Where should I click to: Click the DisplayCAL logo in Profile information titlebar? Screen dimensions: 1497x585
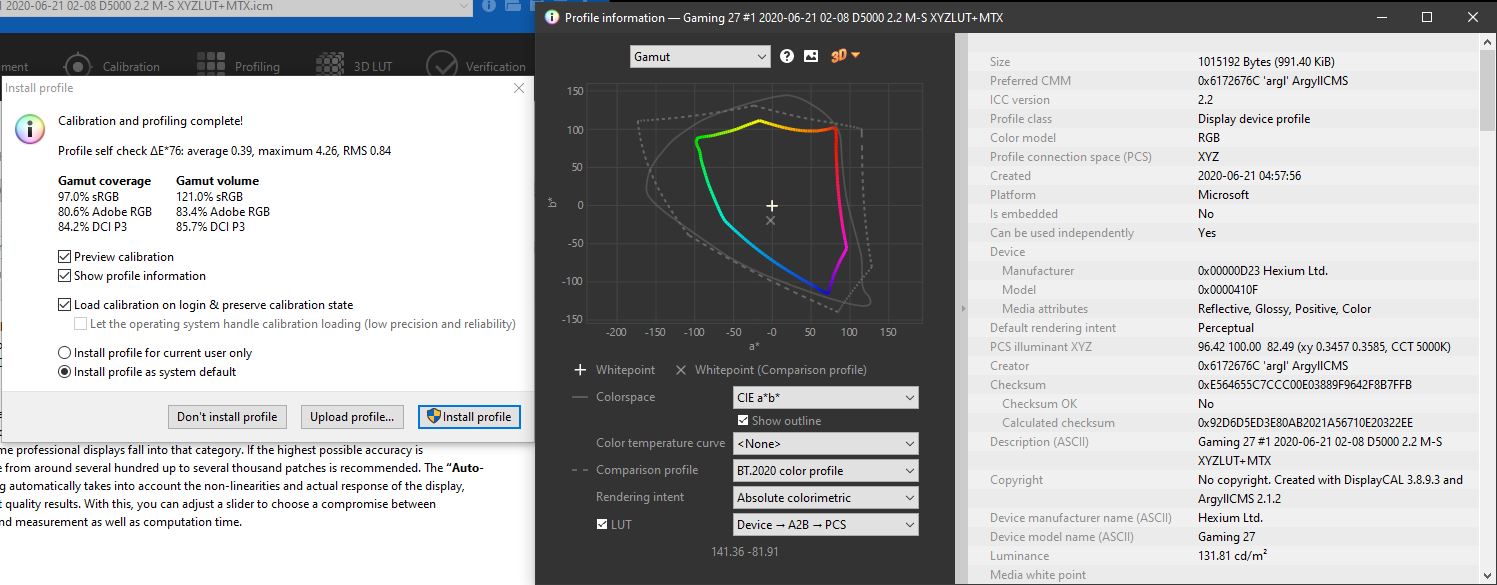tap(552, 17)
